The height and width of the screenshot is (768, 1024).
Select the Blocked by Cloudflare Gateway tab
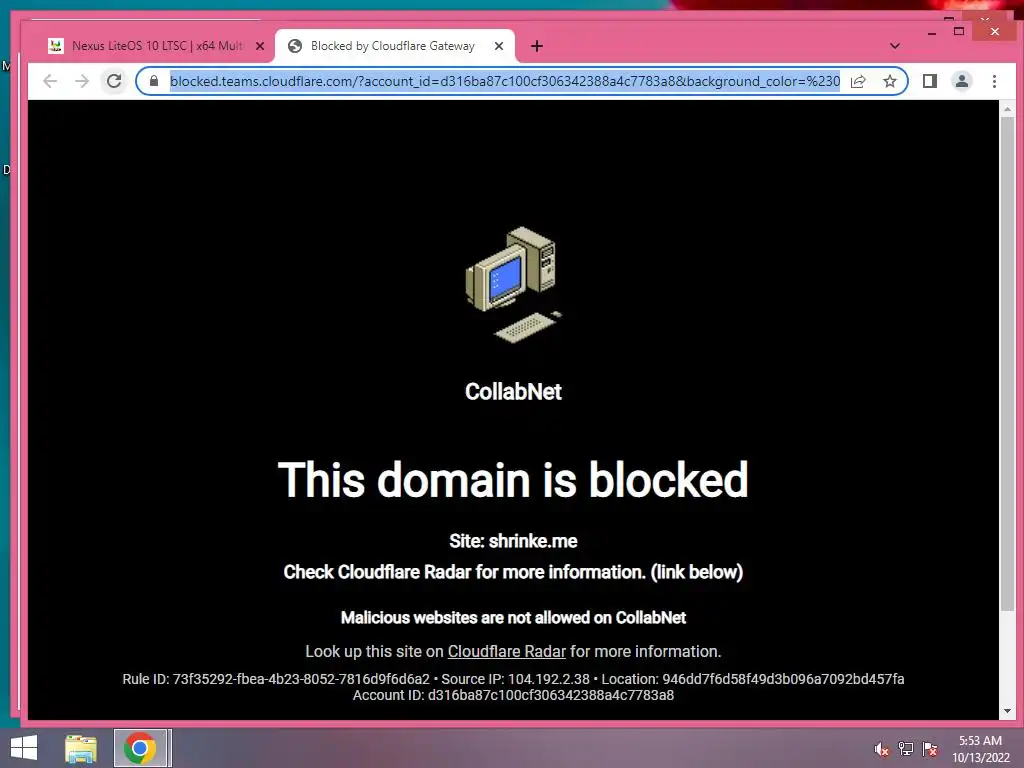pos(394,46)
